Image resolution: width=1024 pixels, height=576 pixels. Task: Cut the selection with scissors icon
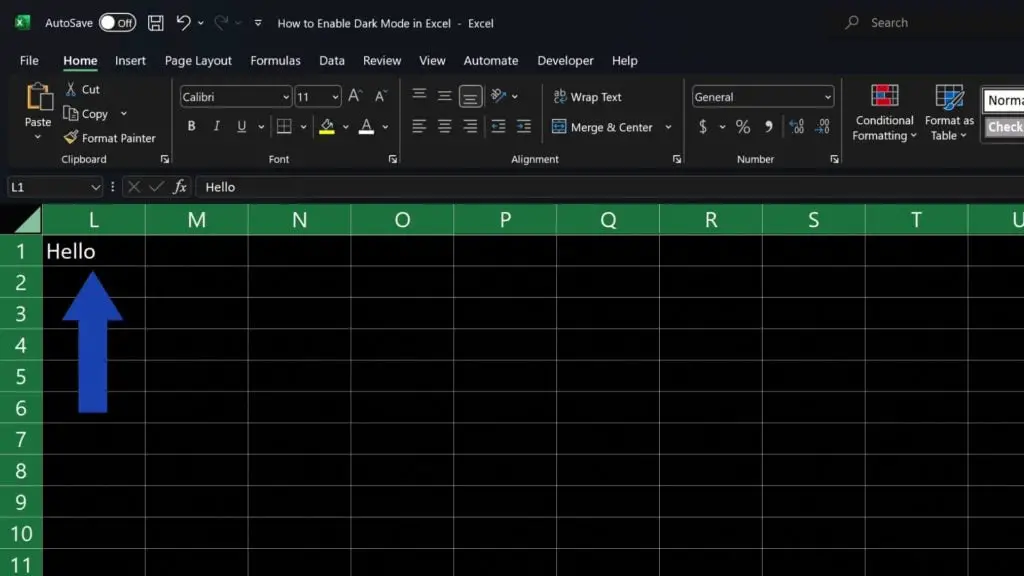pos(71,89)
